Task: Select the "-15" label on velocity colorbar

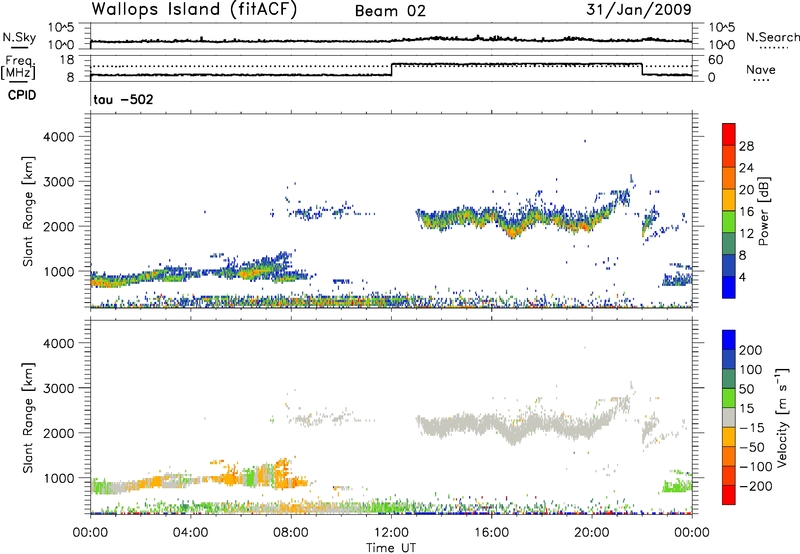Action: point(752,427)
